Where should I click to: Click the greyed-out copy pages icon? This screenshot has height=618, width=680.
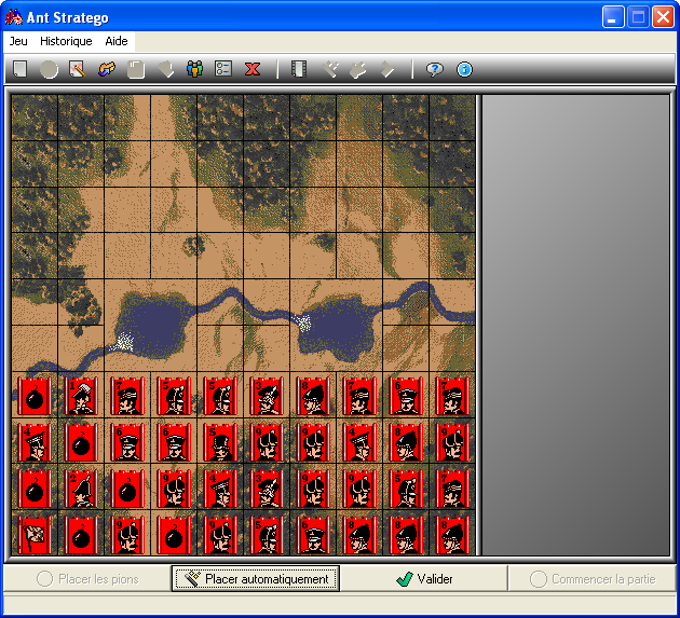point(136,69)
